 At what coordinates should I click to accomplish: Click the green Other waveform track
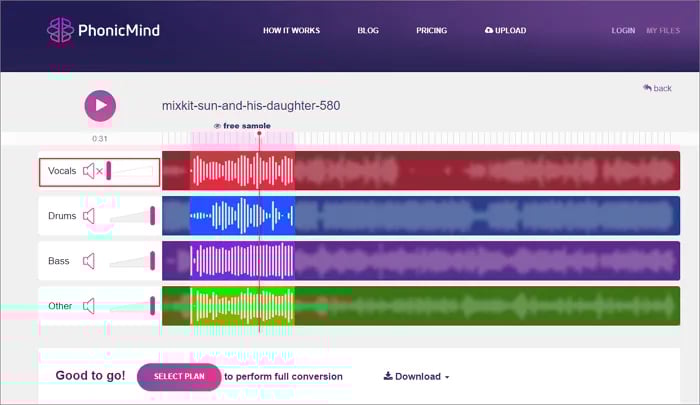pyautogui.click(x=420, y=306)
